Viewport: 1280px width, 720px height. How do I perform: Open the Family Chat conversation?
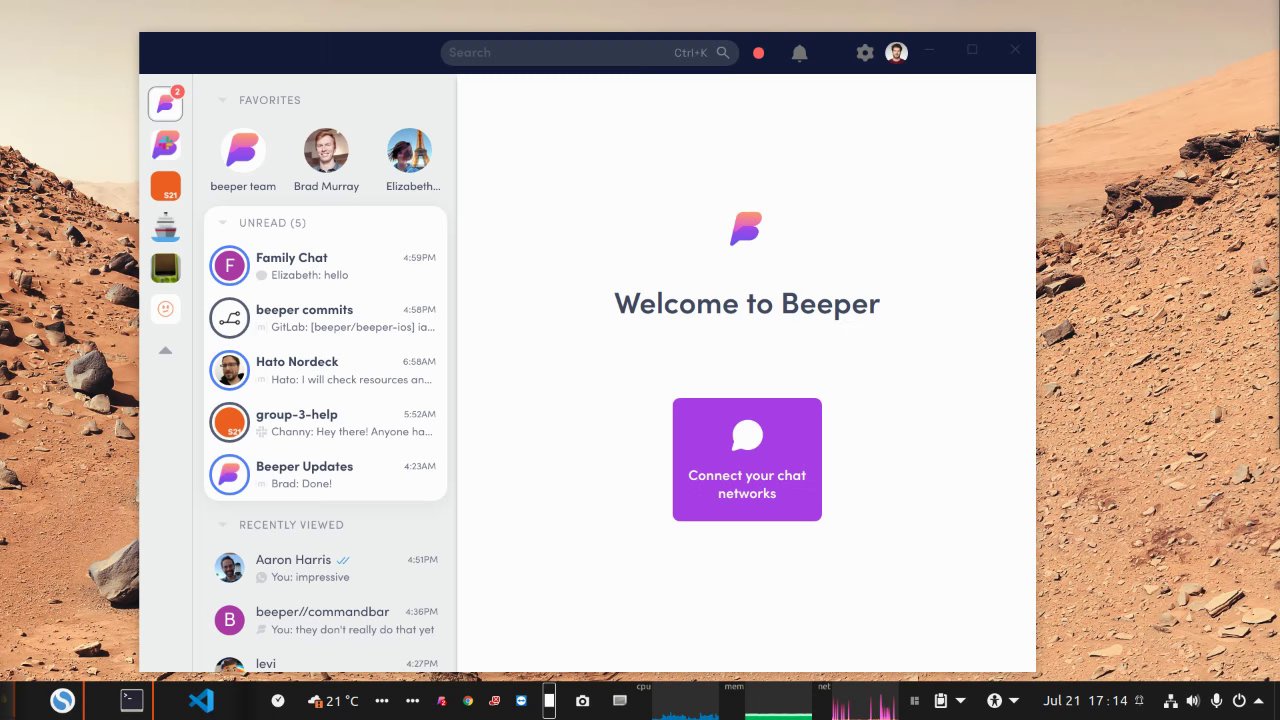(325, 266)
